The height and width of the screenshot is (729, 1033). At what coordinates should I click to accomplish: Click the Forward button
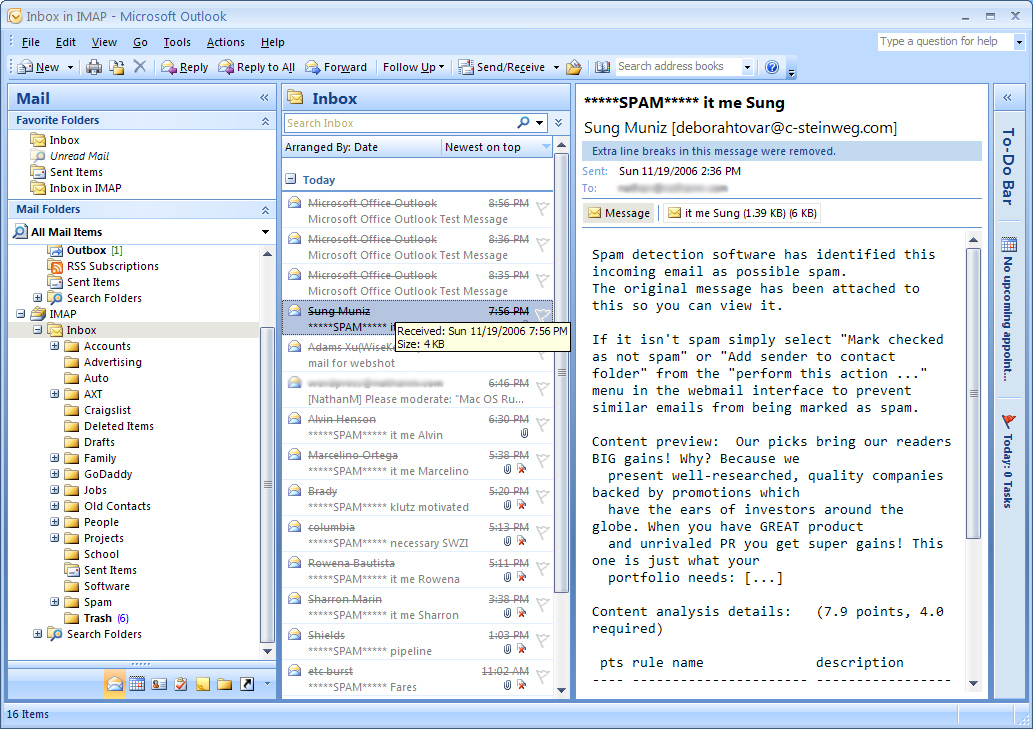335,67
